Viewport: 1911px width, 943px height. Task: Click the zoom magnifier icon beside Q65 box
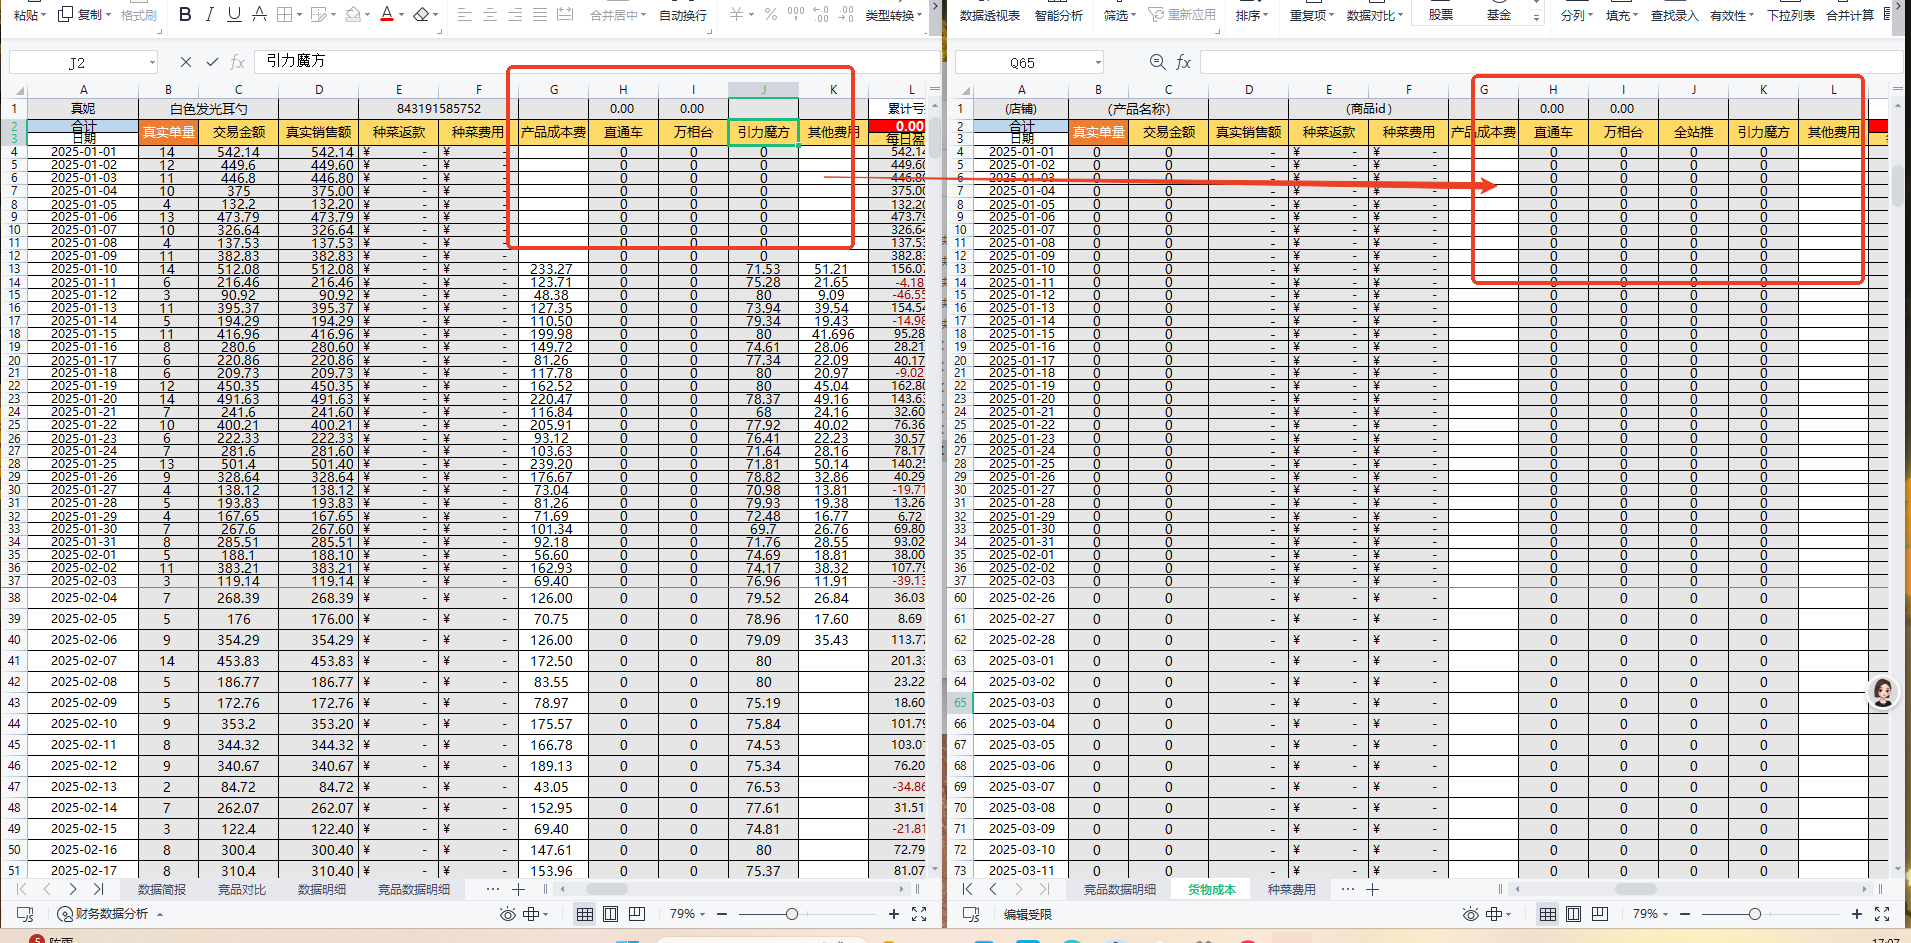point(1157,62)
